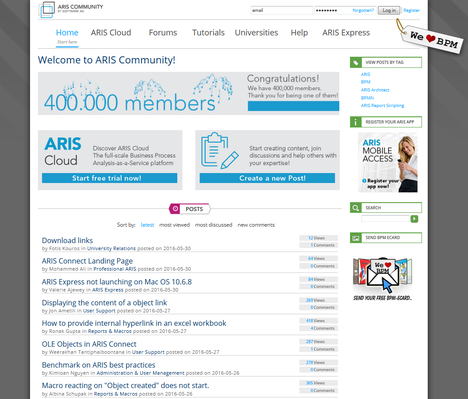Click the views count on Download links post
Viewport: 468px width, 399px height.
[318, 238]
